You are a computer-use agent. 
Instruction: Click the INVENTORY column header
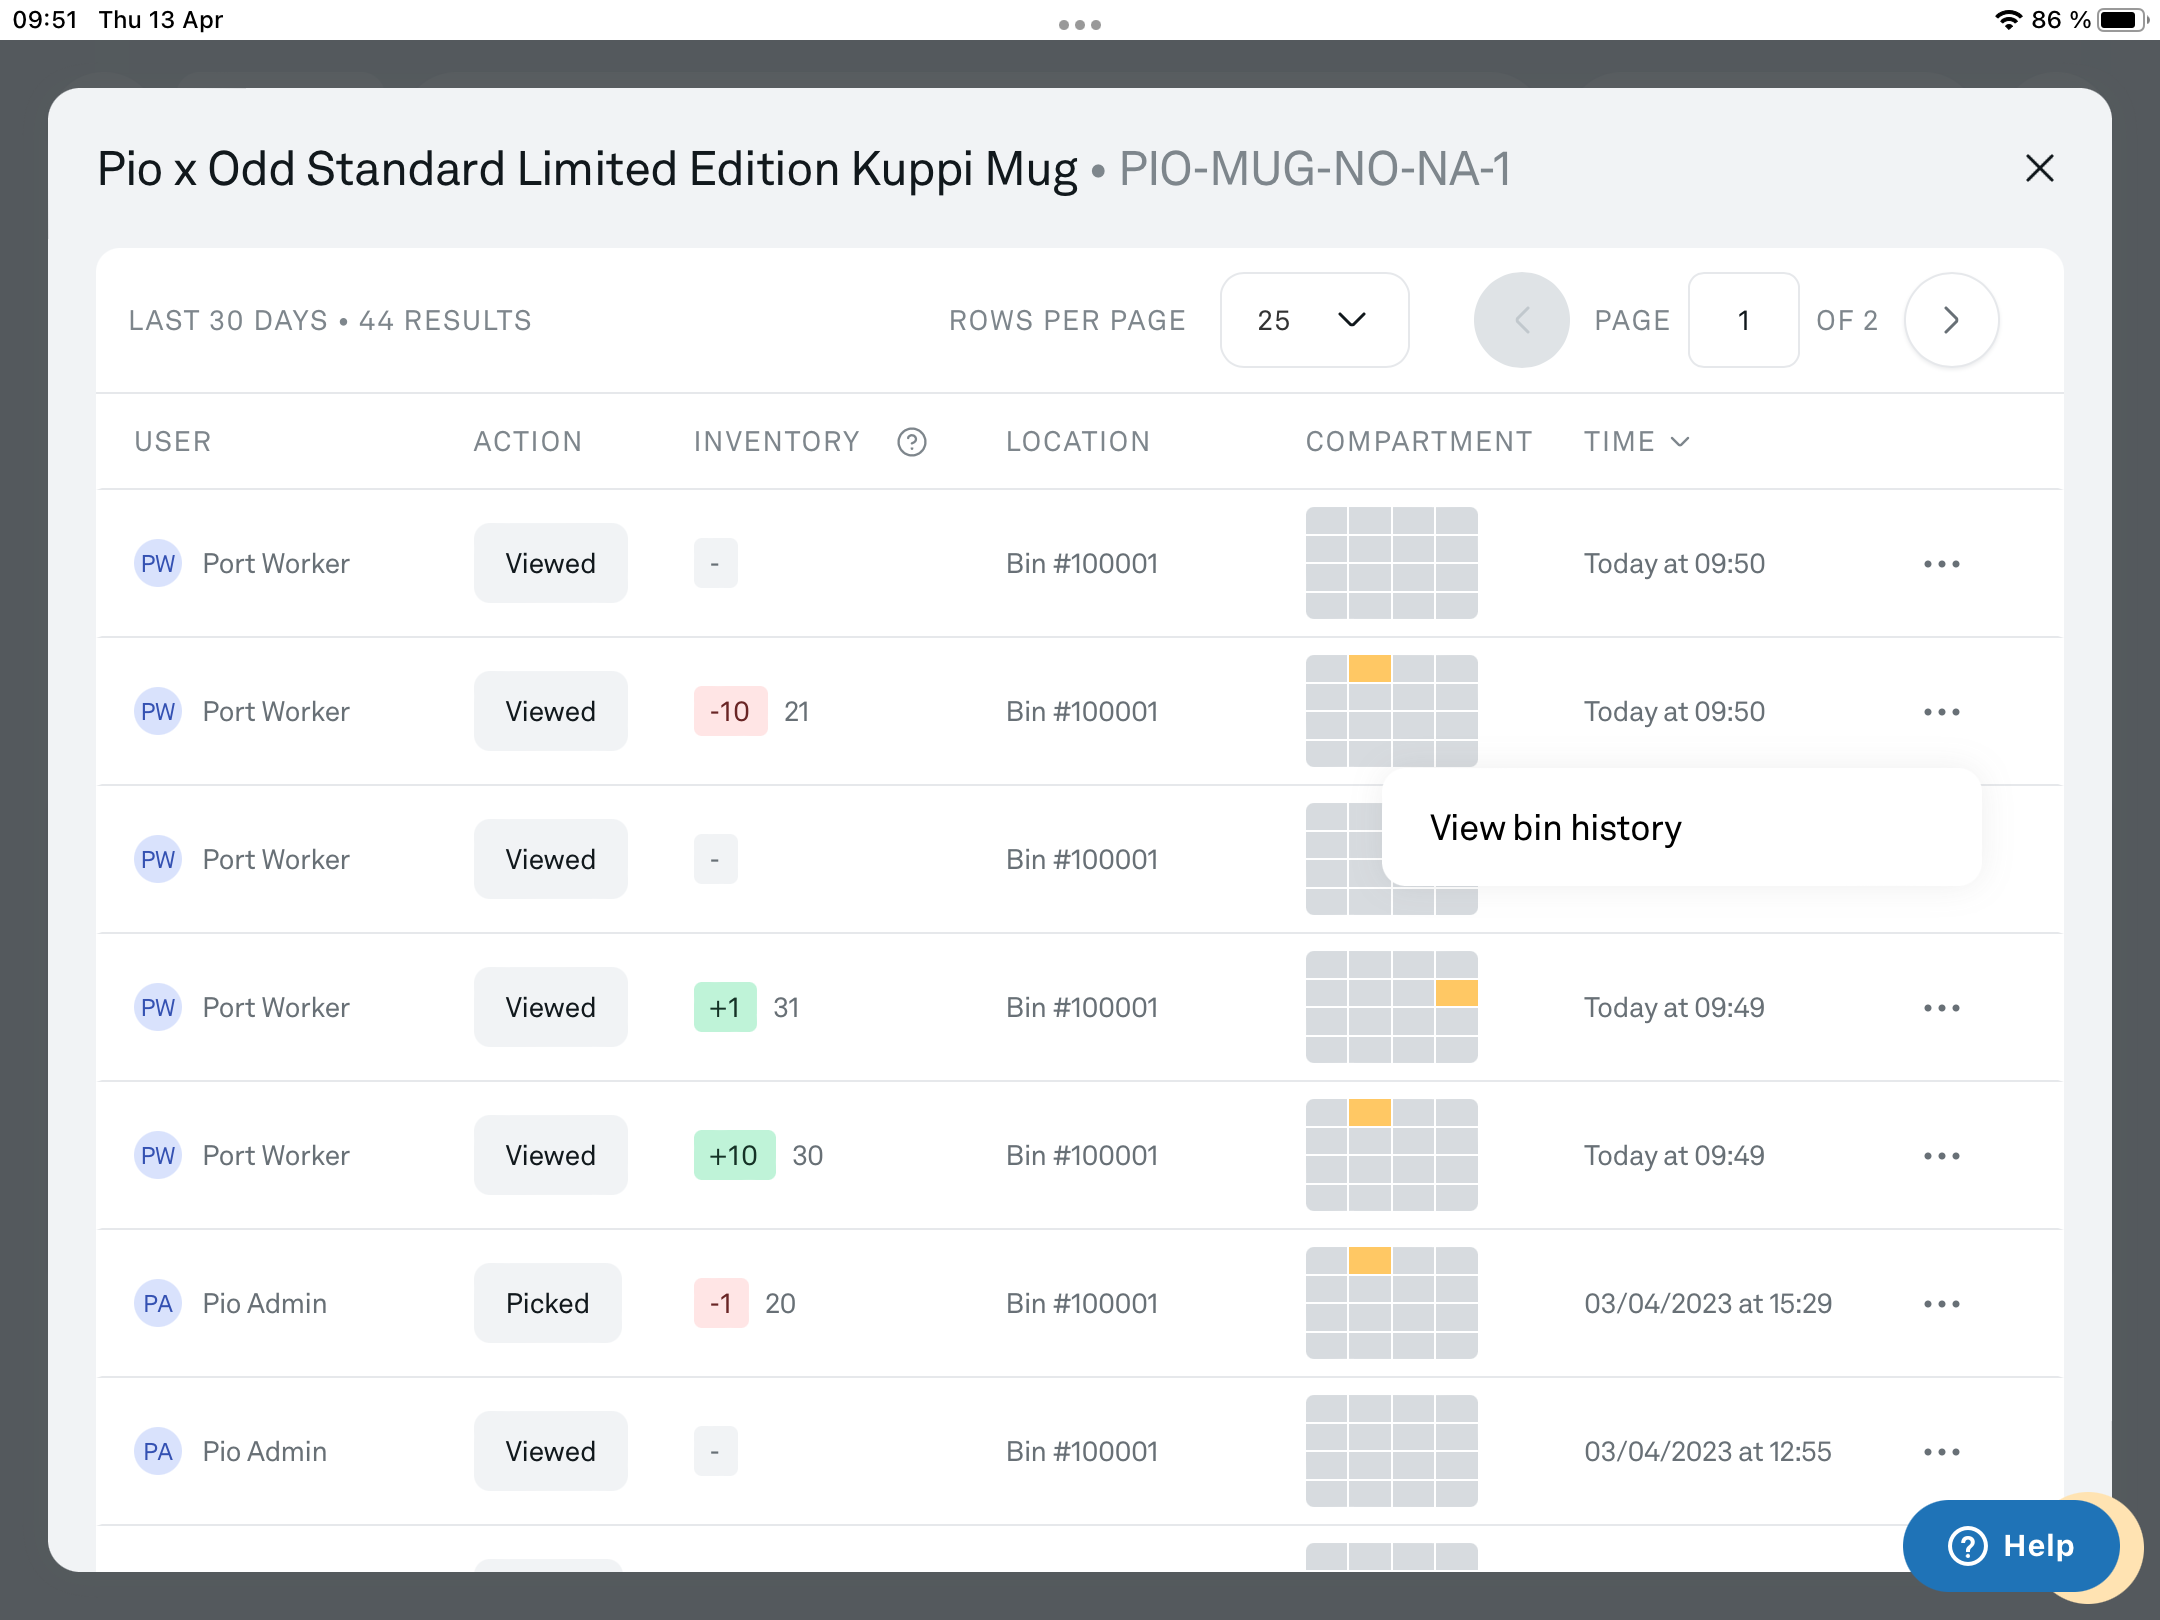(776, 441)
